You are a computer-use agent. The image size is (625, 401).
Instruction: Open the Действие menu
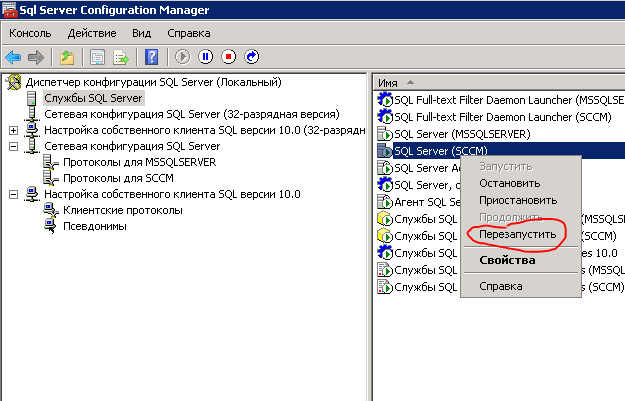coord(91,33)
